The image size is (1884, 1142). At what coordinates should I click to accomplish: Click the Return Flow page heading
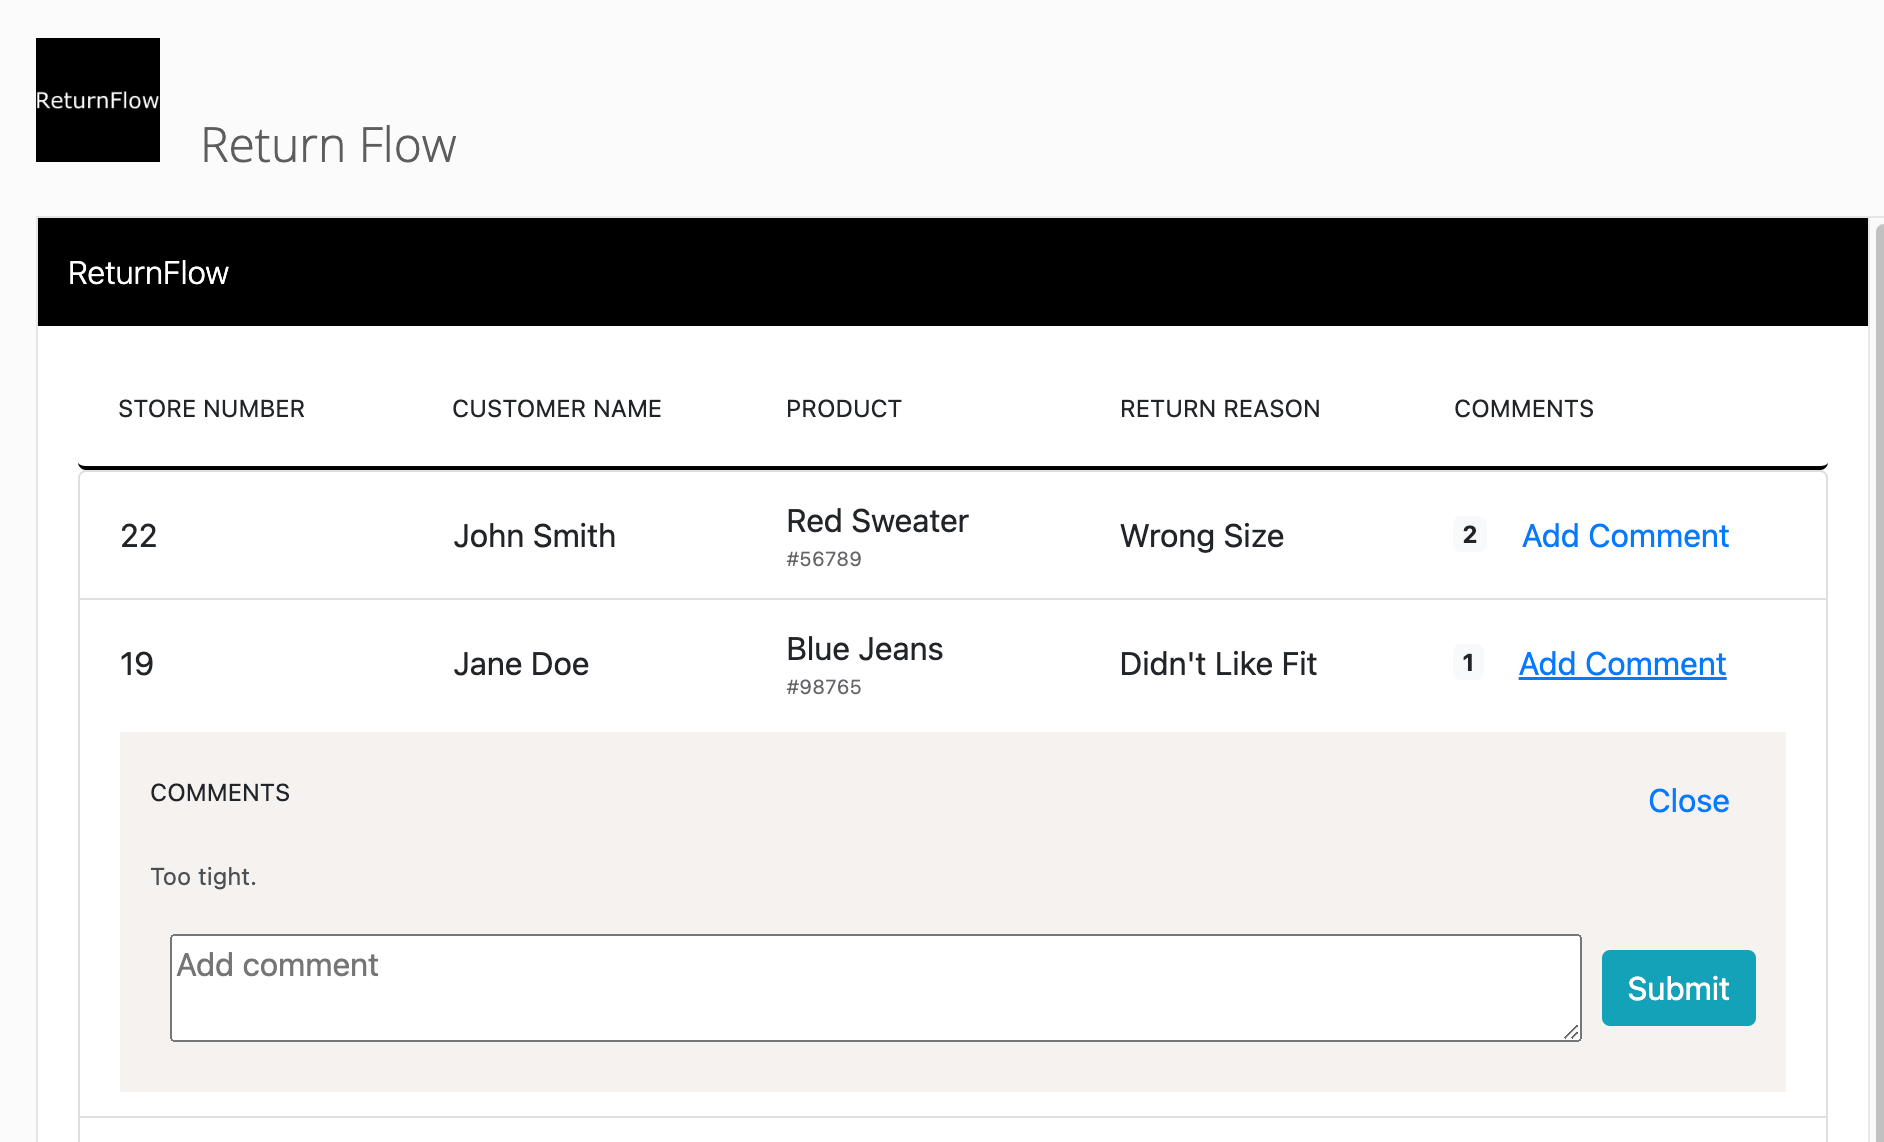(x=328, y=145)
